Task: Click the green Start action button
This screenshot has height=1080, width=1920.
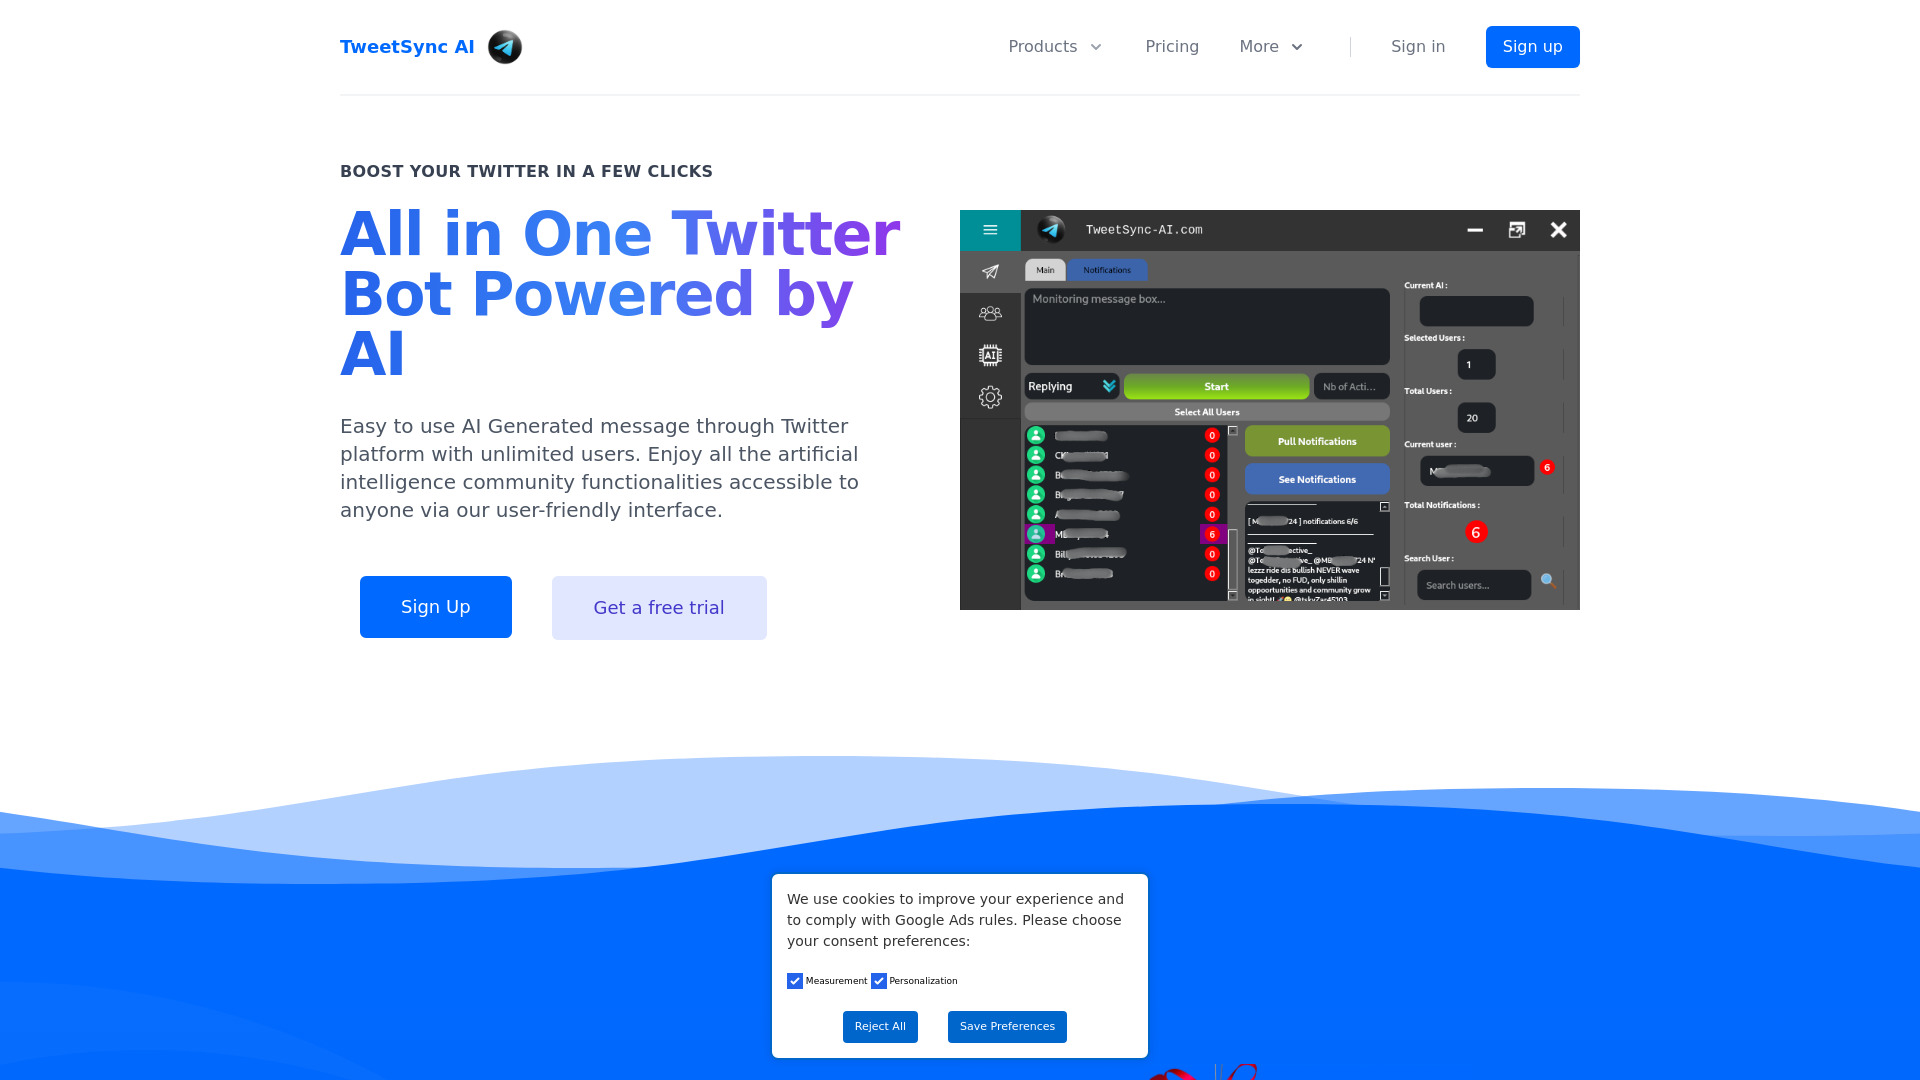Action: (1215, 386)
